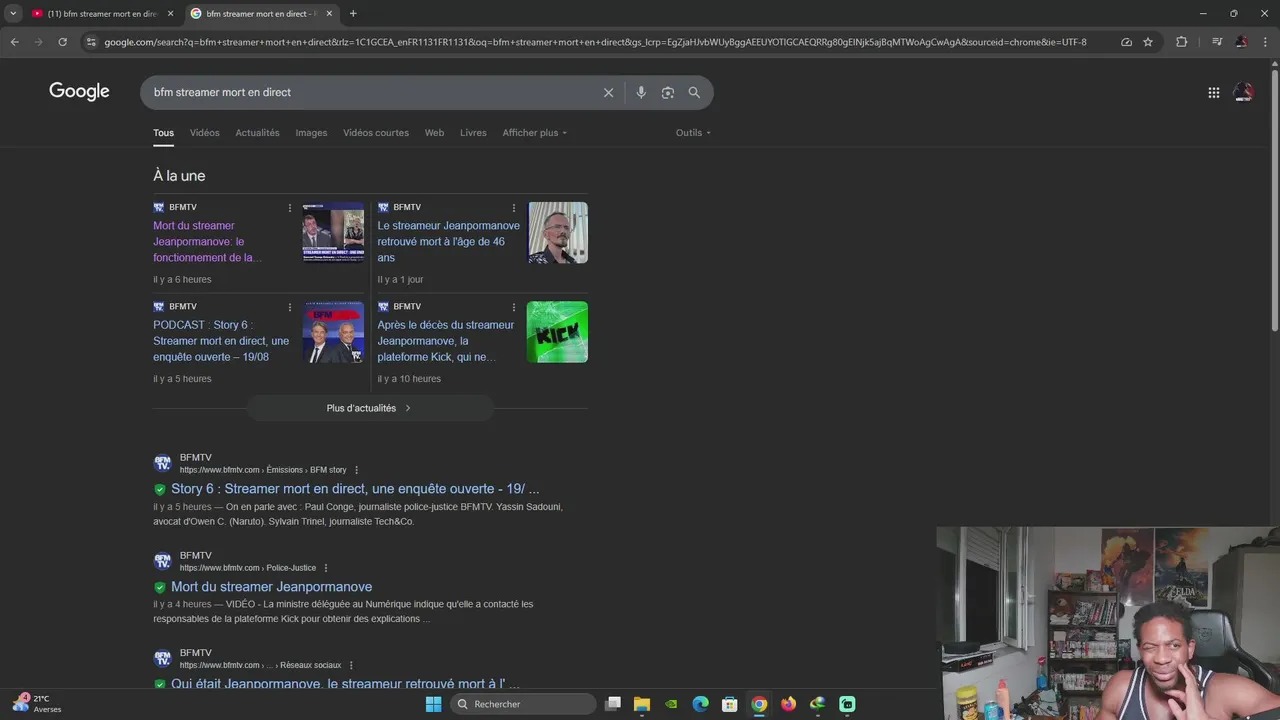Viewport: 1280px width, 720px height.
Task: Select the Vidéos search tab
Action: pyautogui.click(x=204, y=133)
